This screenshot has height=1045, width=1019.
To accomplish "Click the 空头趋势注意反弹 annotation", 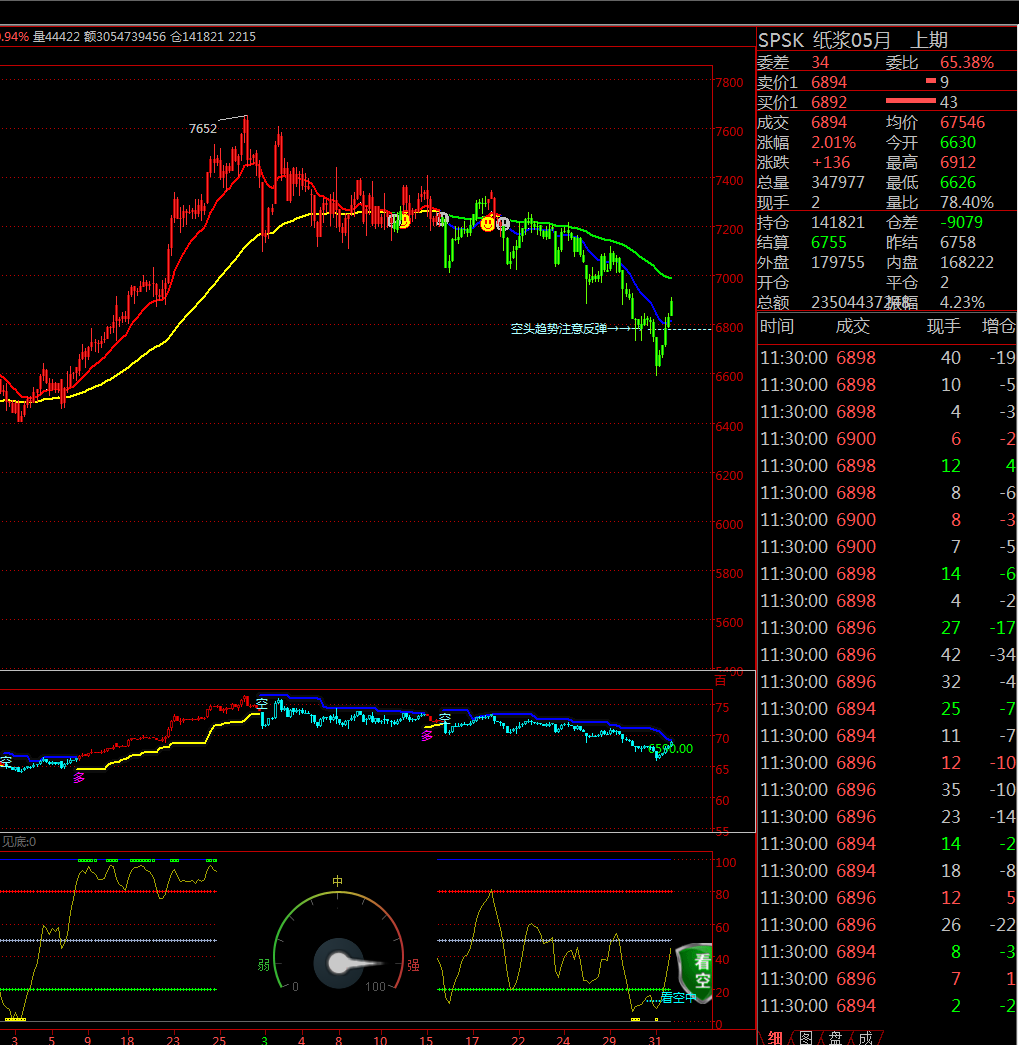I will point(558,328).
